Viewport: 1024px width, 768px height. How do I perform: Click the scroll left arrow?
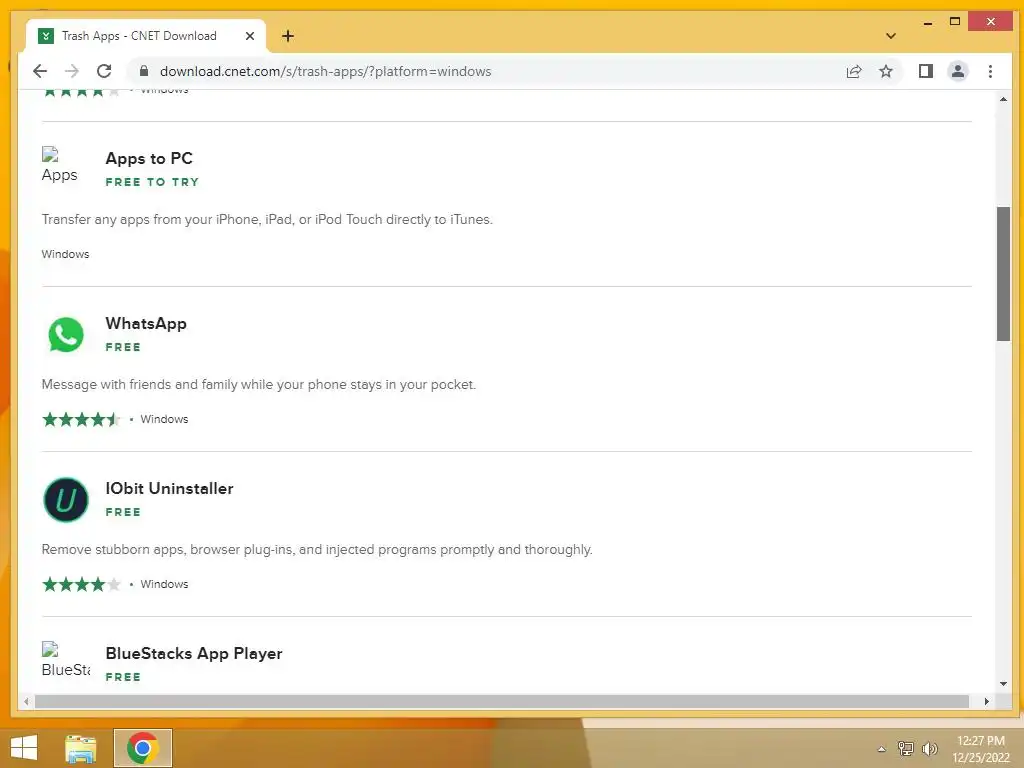coord(26,701)
